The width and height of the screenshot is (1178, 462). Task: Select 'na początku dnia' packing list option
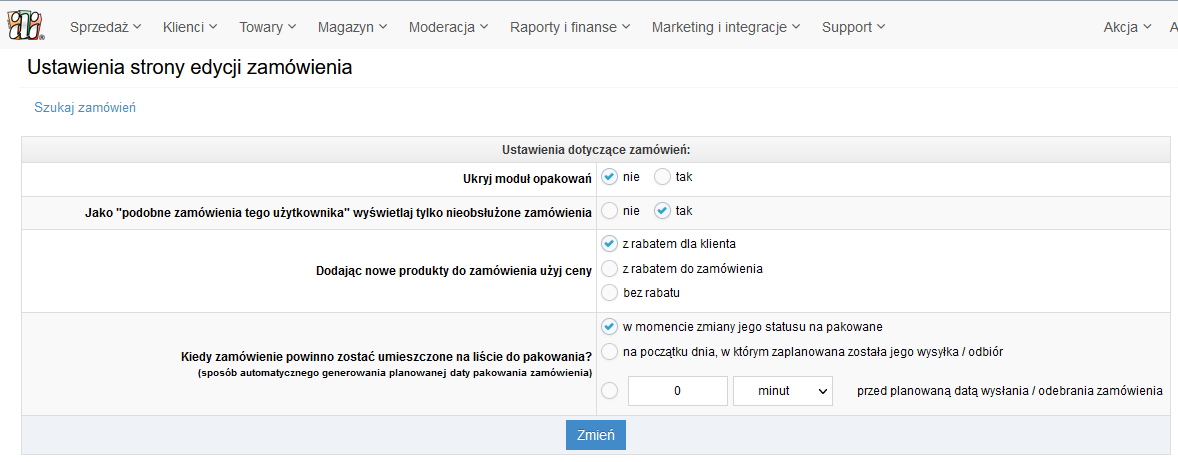click(x=610, y=351)
